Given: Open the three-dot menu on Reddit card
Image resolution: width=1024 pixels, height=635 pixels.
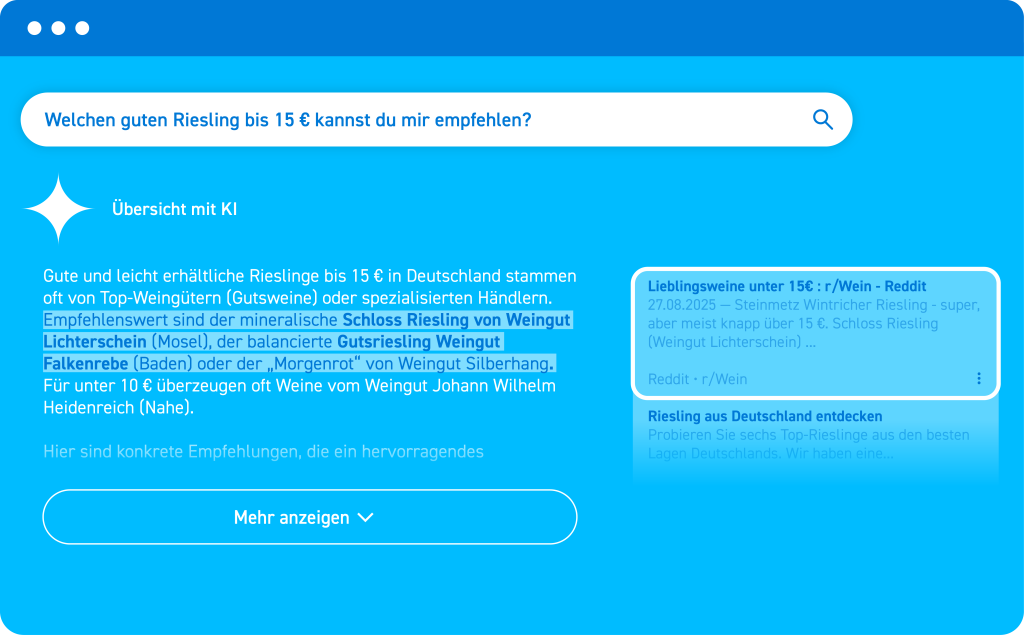Looking at the screenshot, I should pos(978,378).
